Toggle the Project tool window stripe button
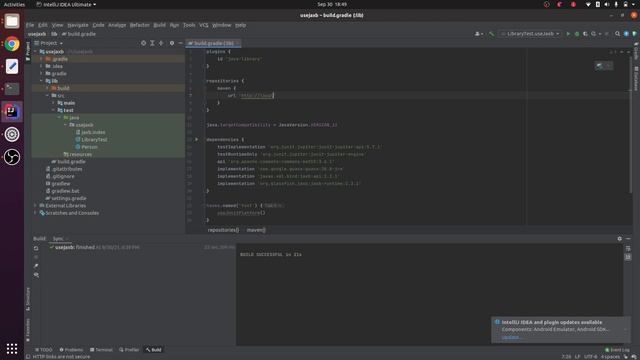 point(28,51)
